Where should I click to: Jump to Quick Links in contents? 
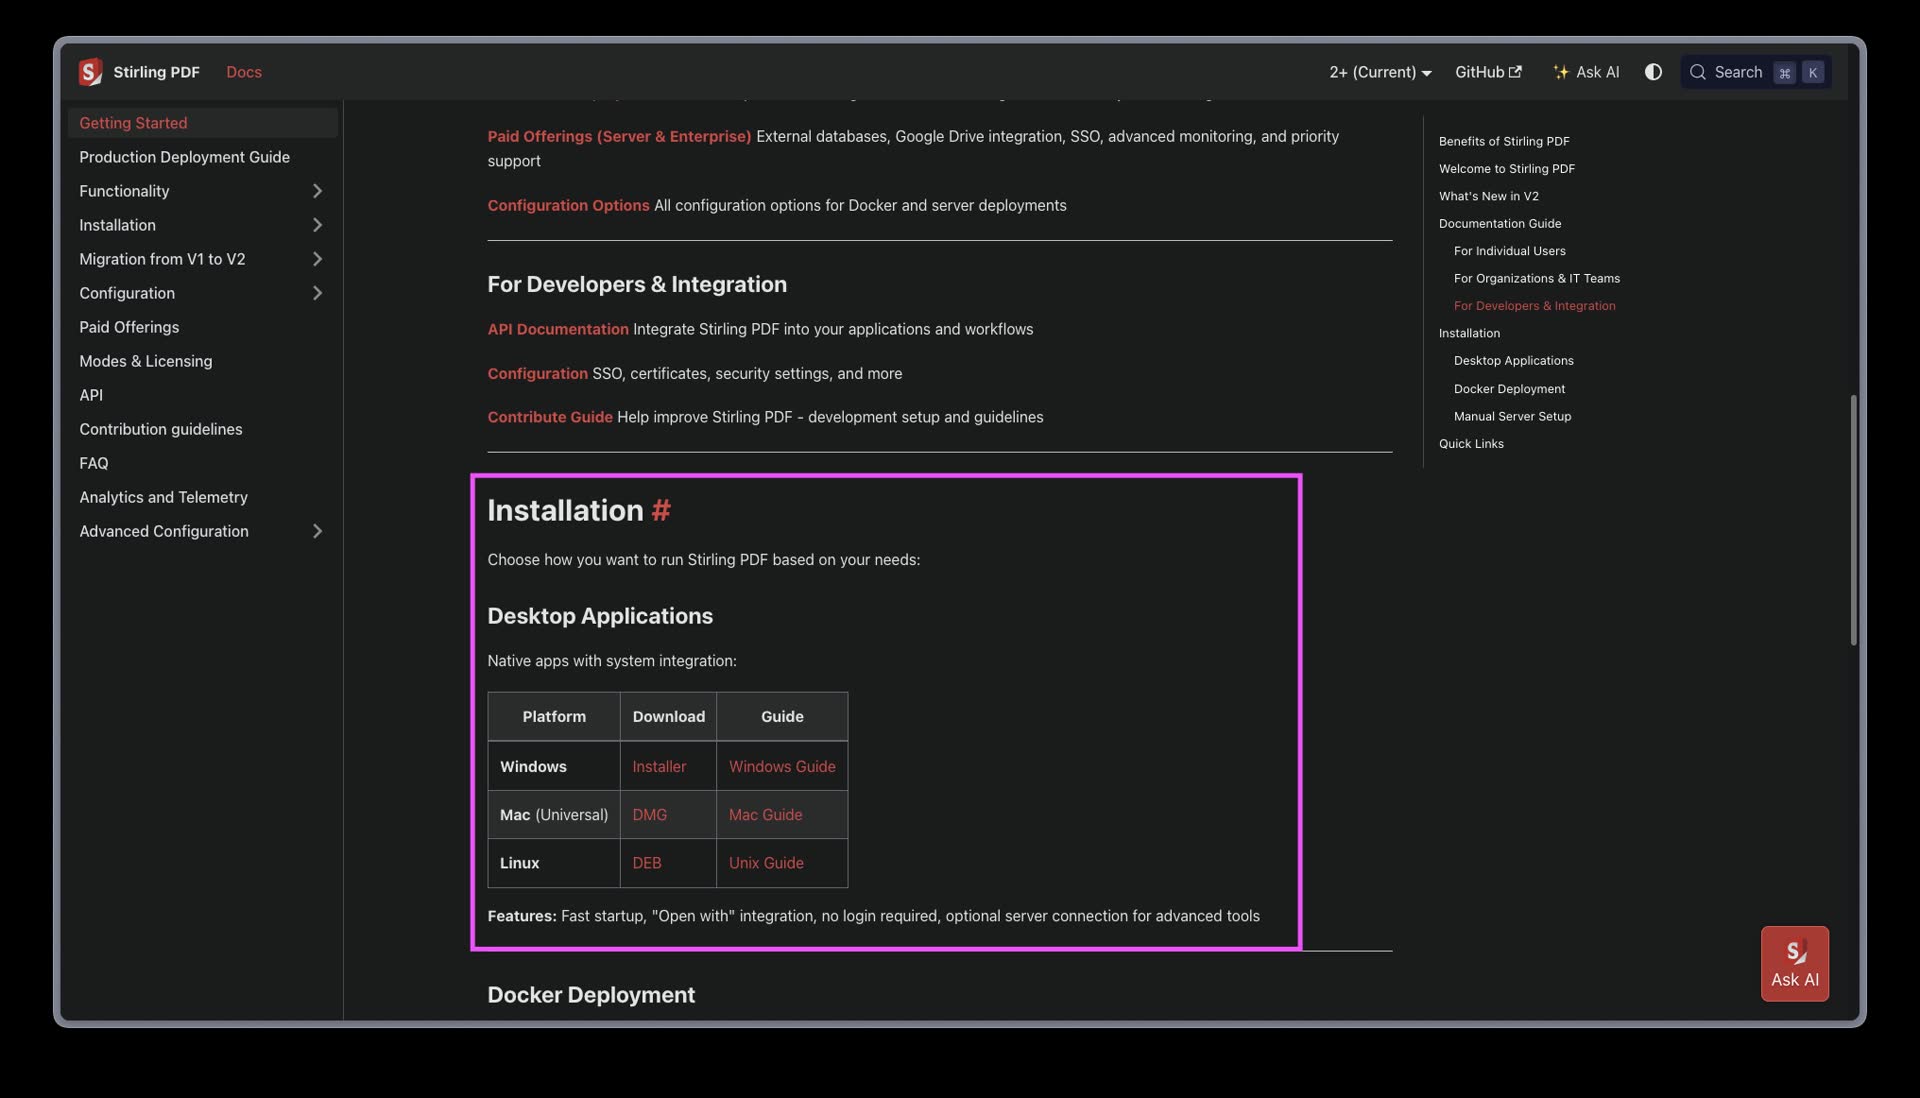[1470, 444]
